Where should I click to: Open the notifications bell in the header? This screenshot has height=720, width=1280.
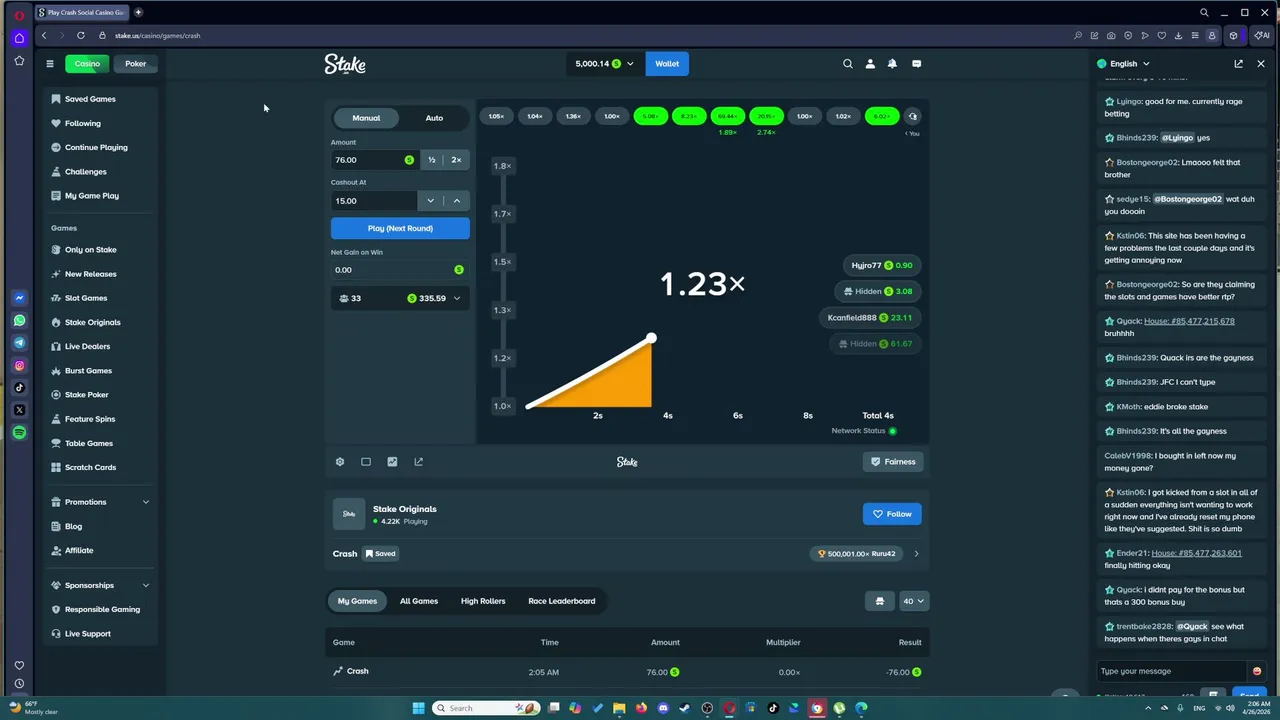[892, 64]
